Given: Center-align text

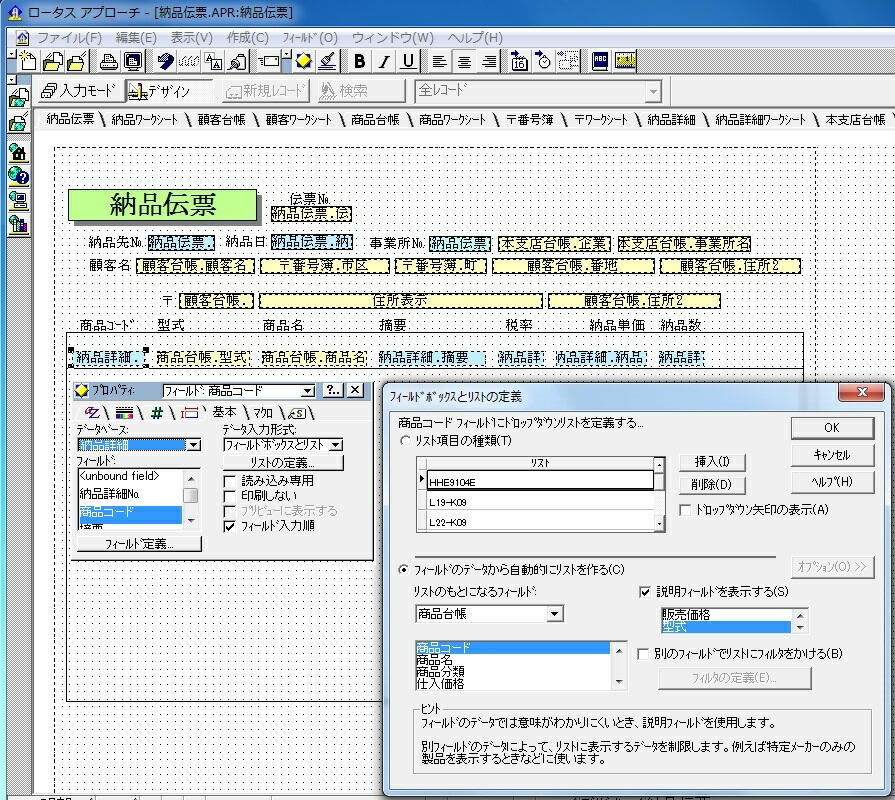Looking at the screenshot, I should click(x=464, y=61).
